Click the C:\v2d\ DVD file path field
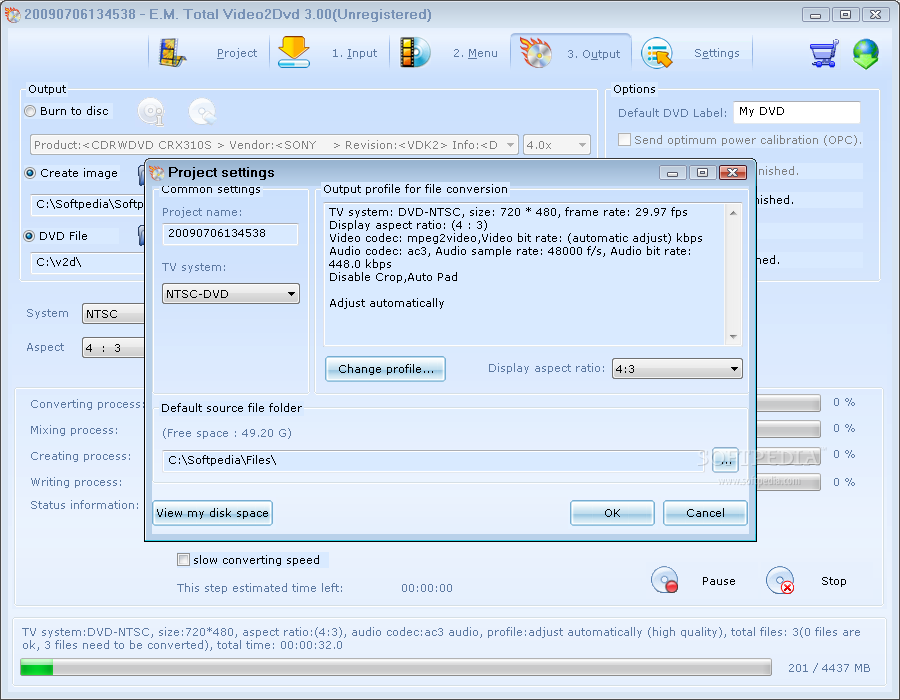The height and width of the screenshot is (700, 900). click(x=87, y=262)
